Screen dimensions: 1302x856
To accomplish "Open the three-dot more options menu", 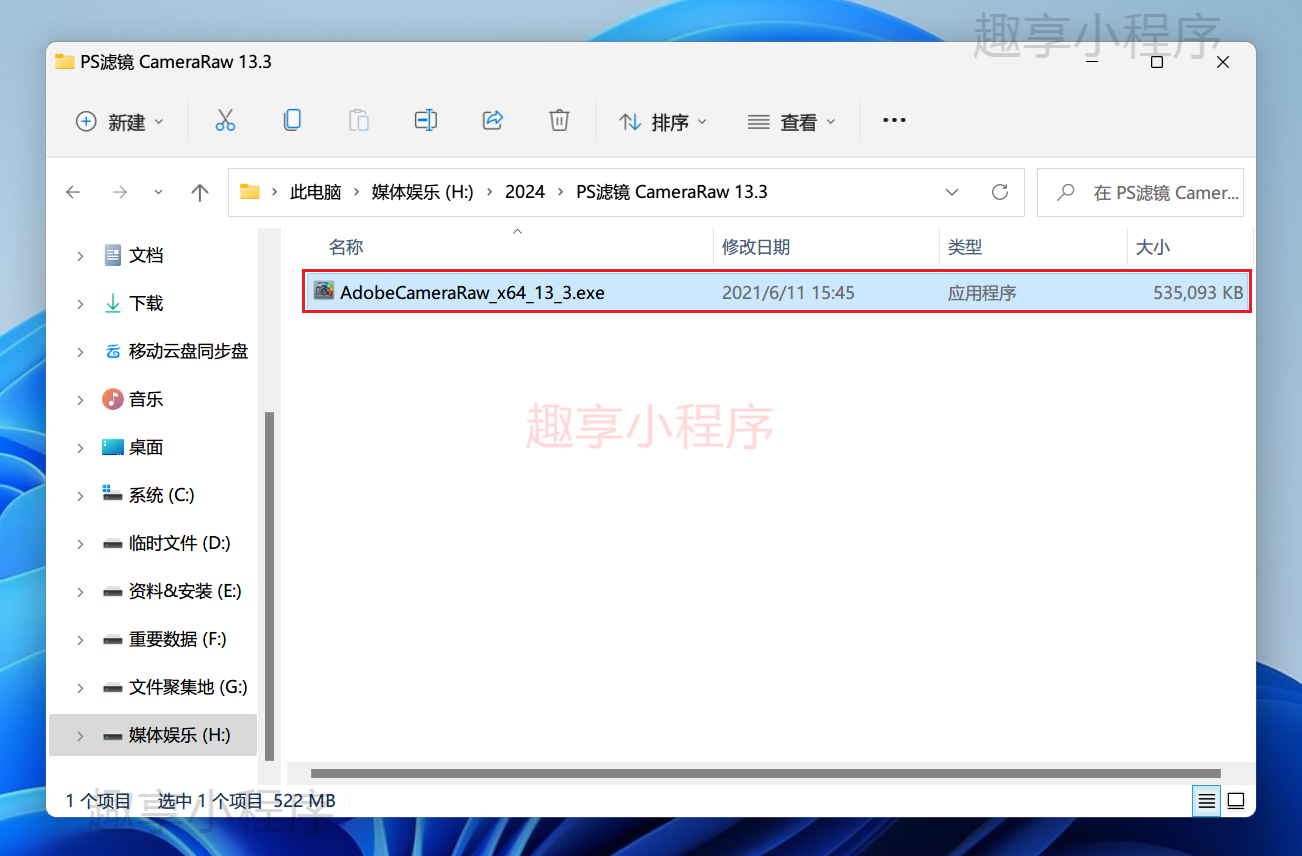I will click(894, 121).
